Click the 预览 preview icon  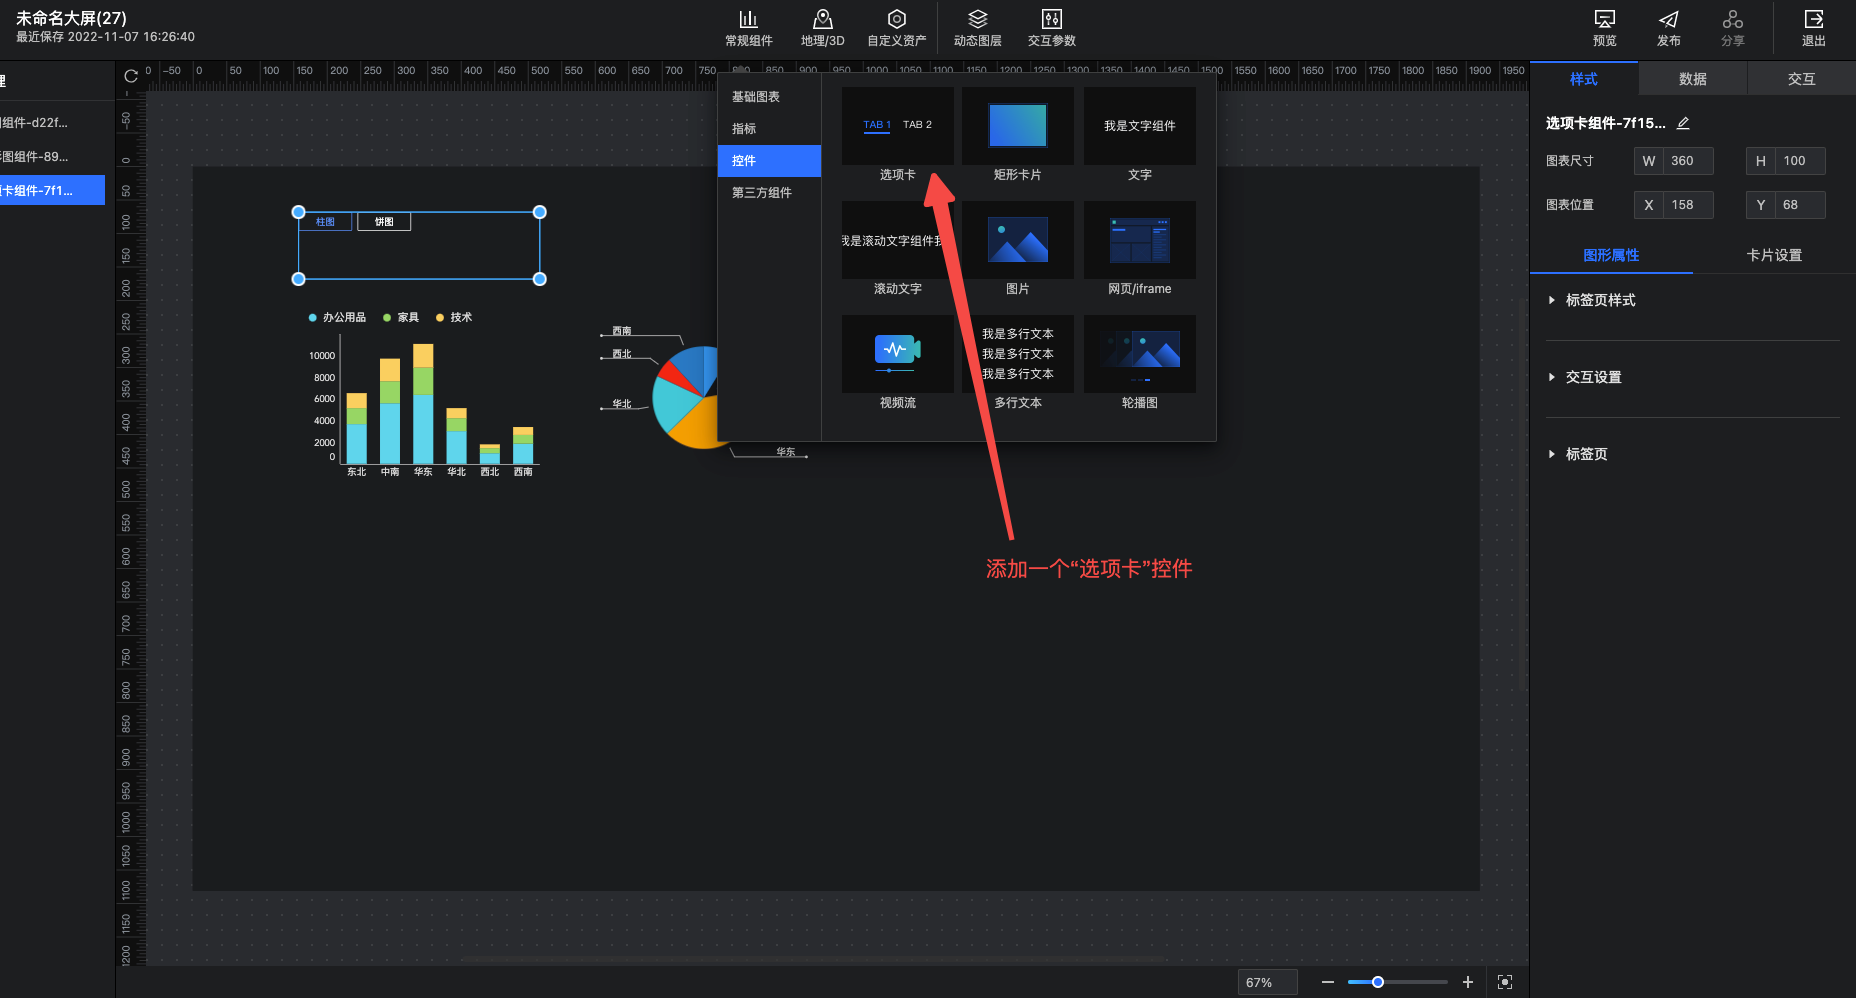pos(1604,19)
